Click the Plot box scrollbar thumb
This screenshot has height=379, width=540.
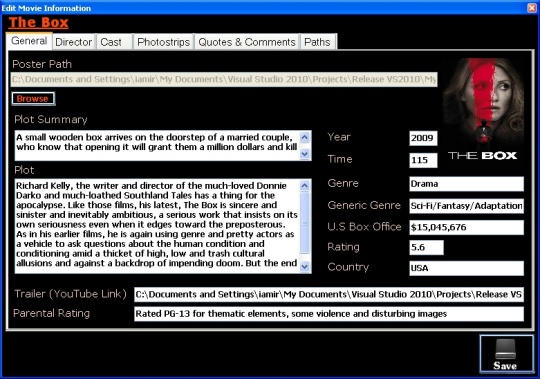pyautogui.click(x=305, y=223)
